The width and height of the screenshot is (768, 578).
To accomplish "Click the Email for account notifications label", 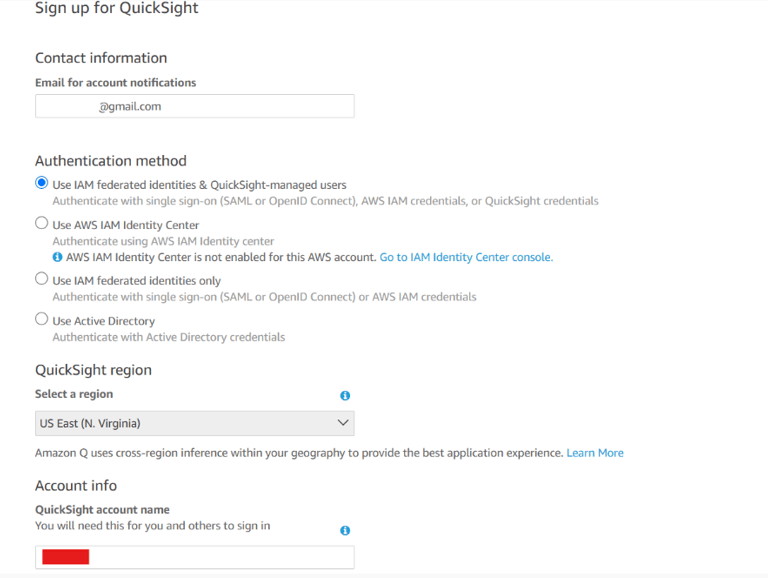I will click(x=116, y=83).
